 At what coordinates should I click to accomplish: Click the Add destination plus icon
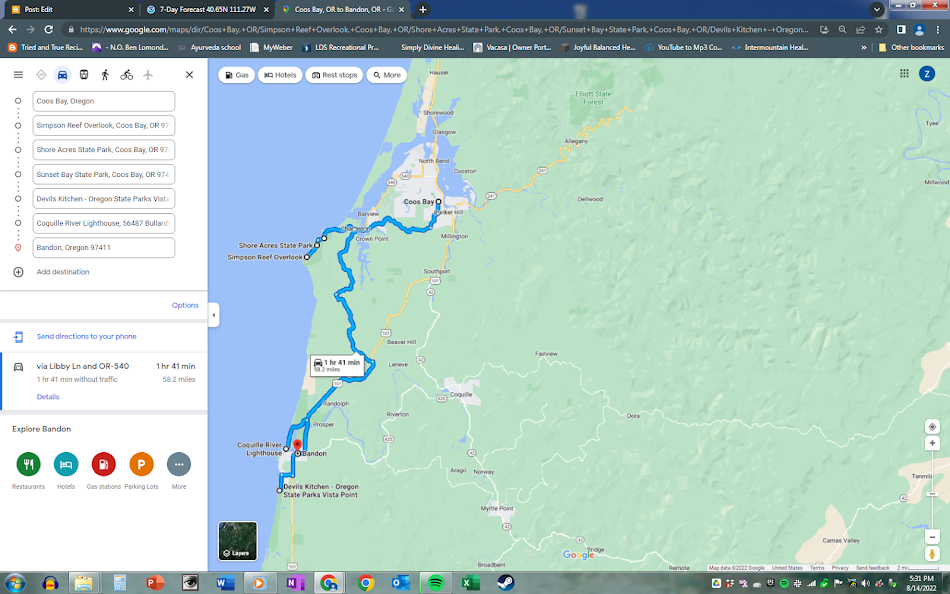click(x=18, y=272)
